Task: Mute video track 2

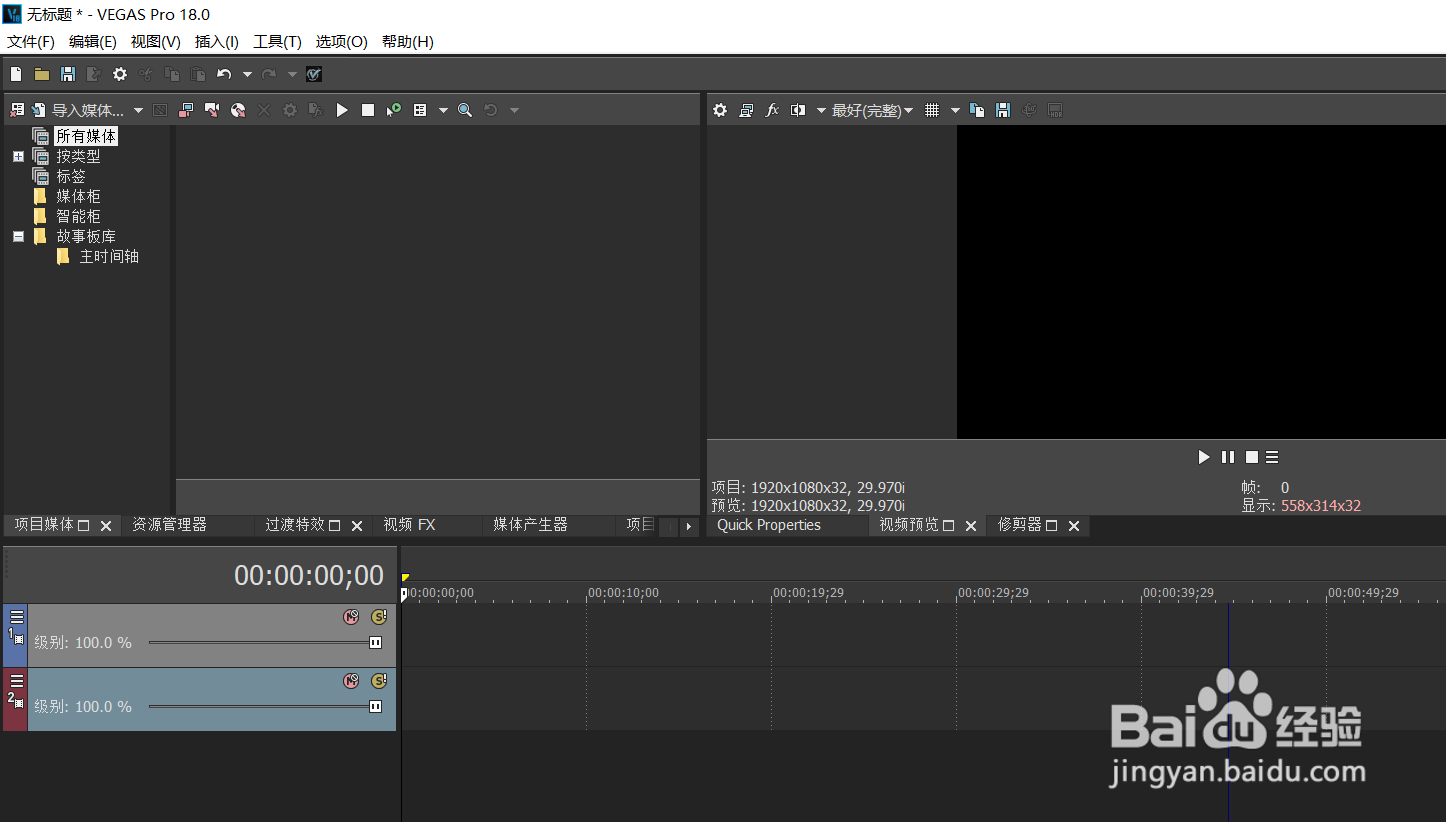Action: point(351,681)
